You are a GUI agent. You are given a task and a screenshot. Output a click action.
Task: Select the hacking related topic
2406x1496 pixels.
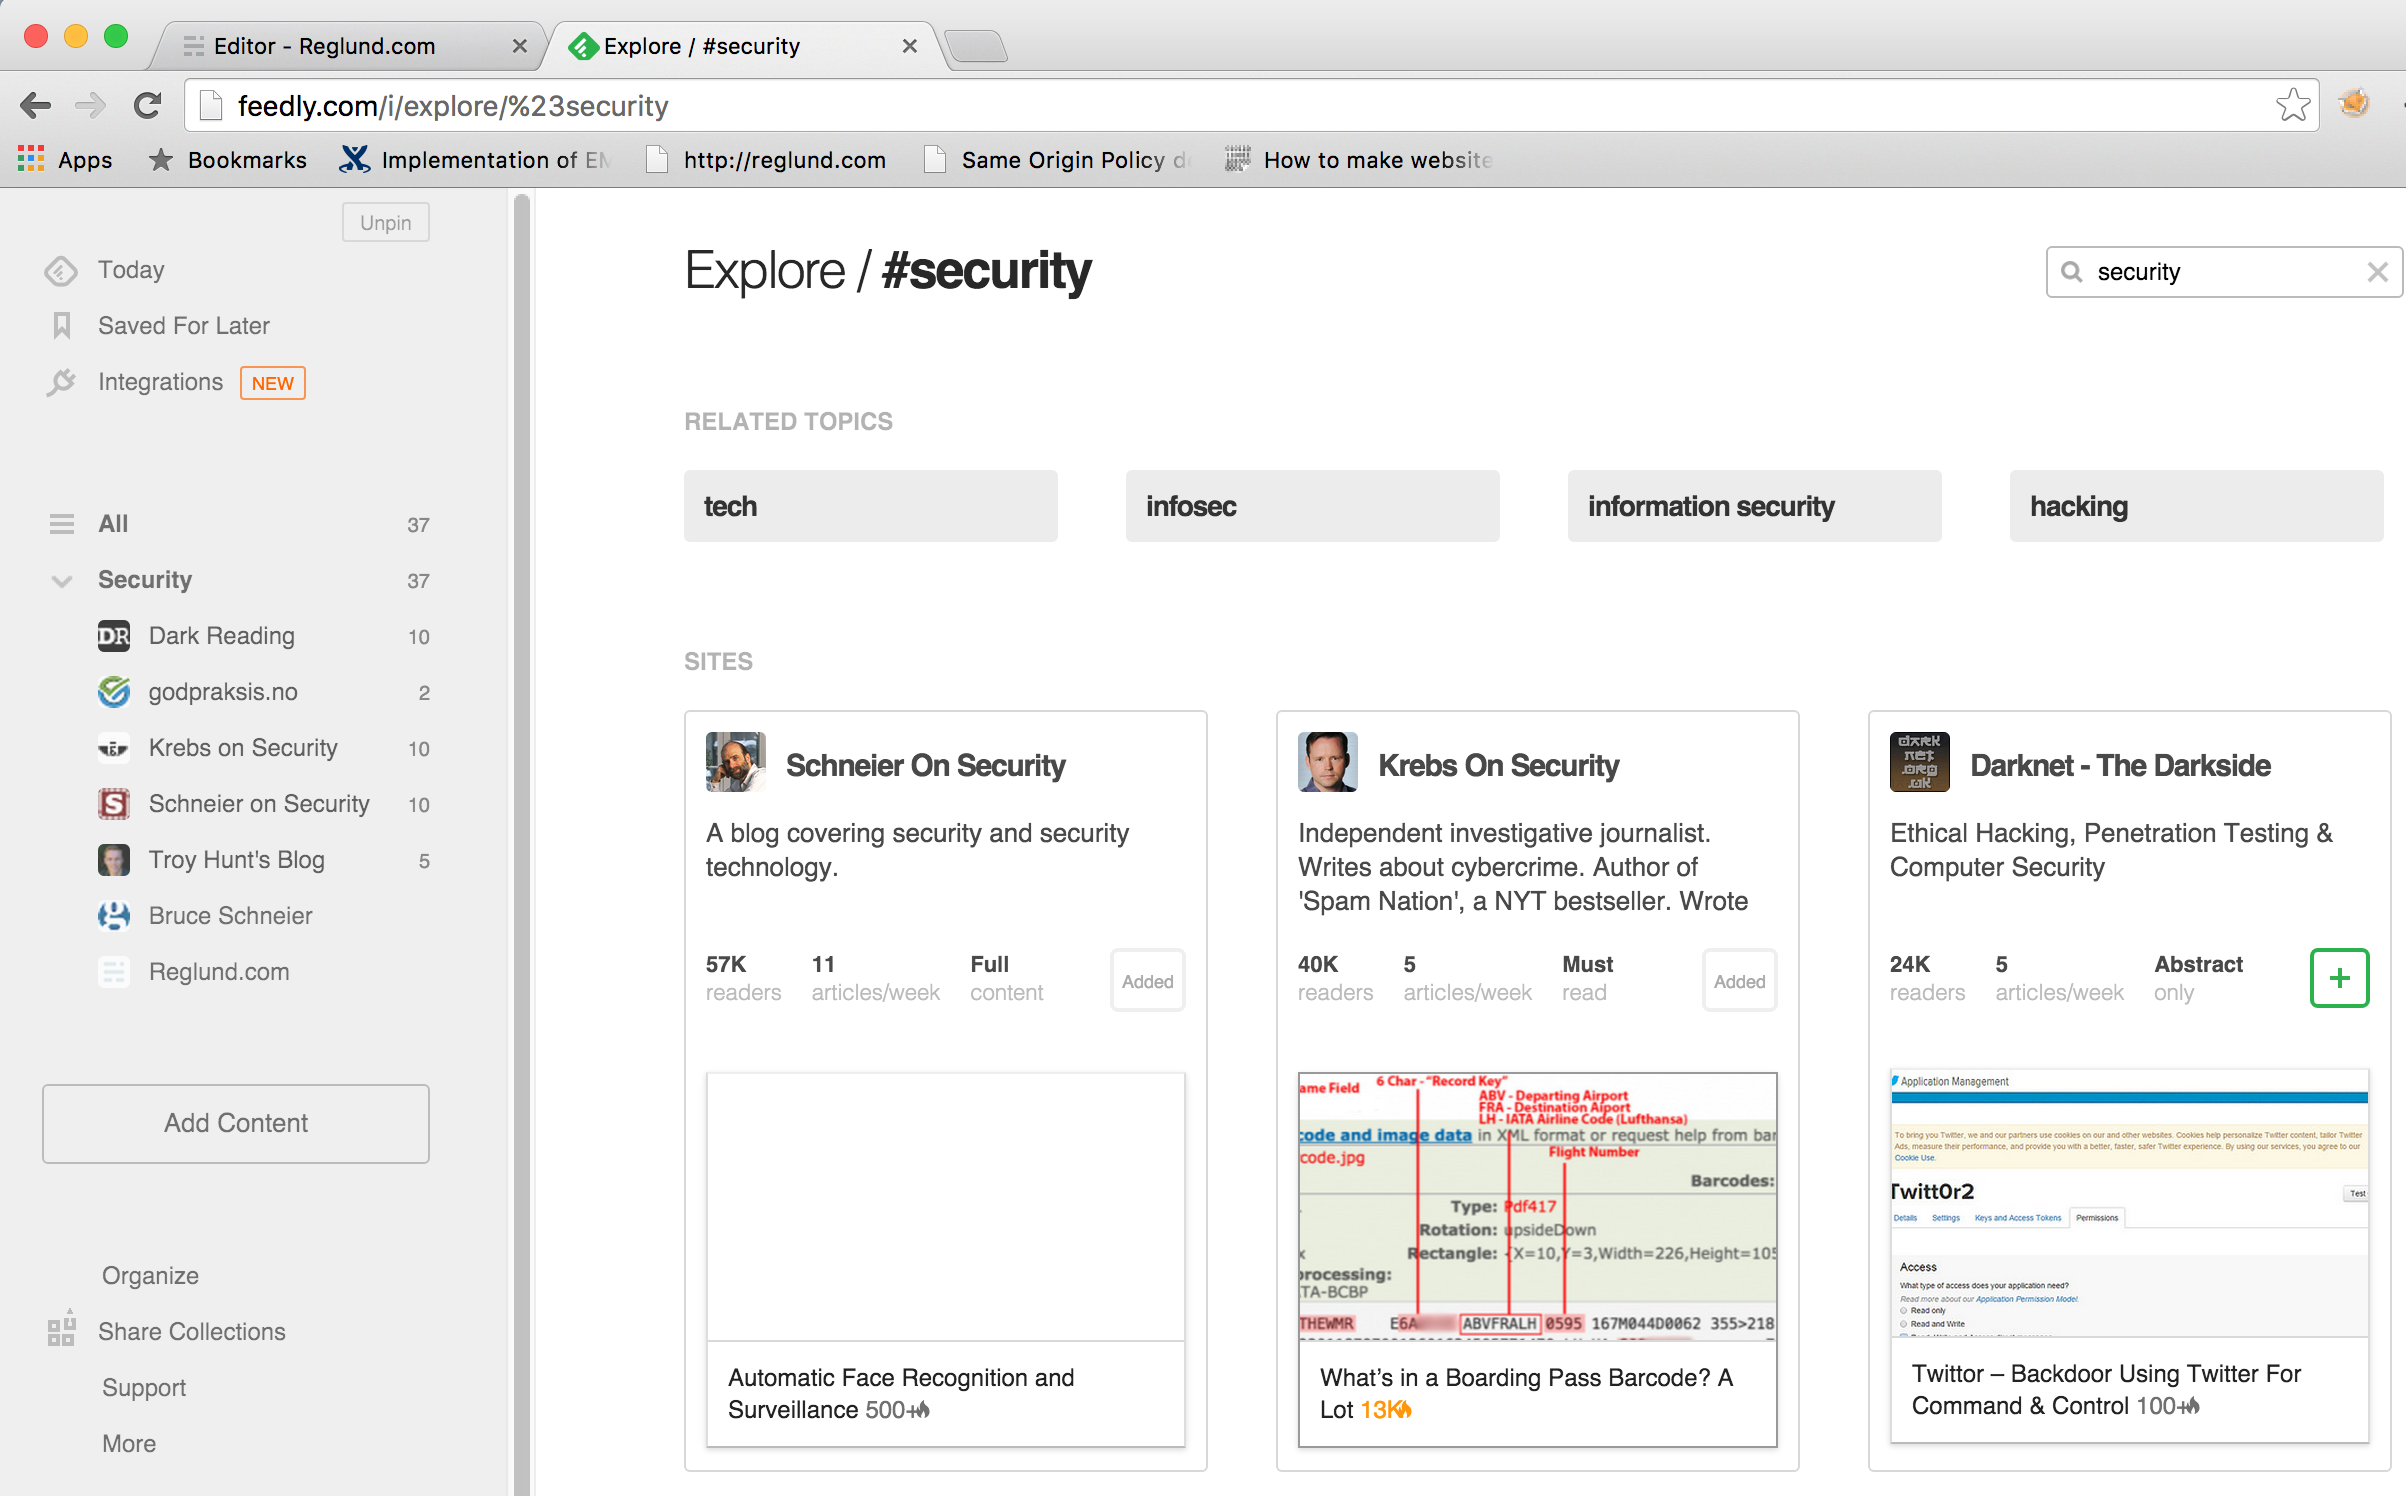pos(2196,506)
